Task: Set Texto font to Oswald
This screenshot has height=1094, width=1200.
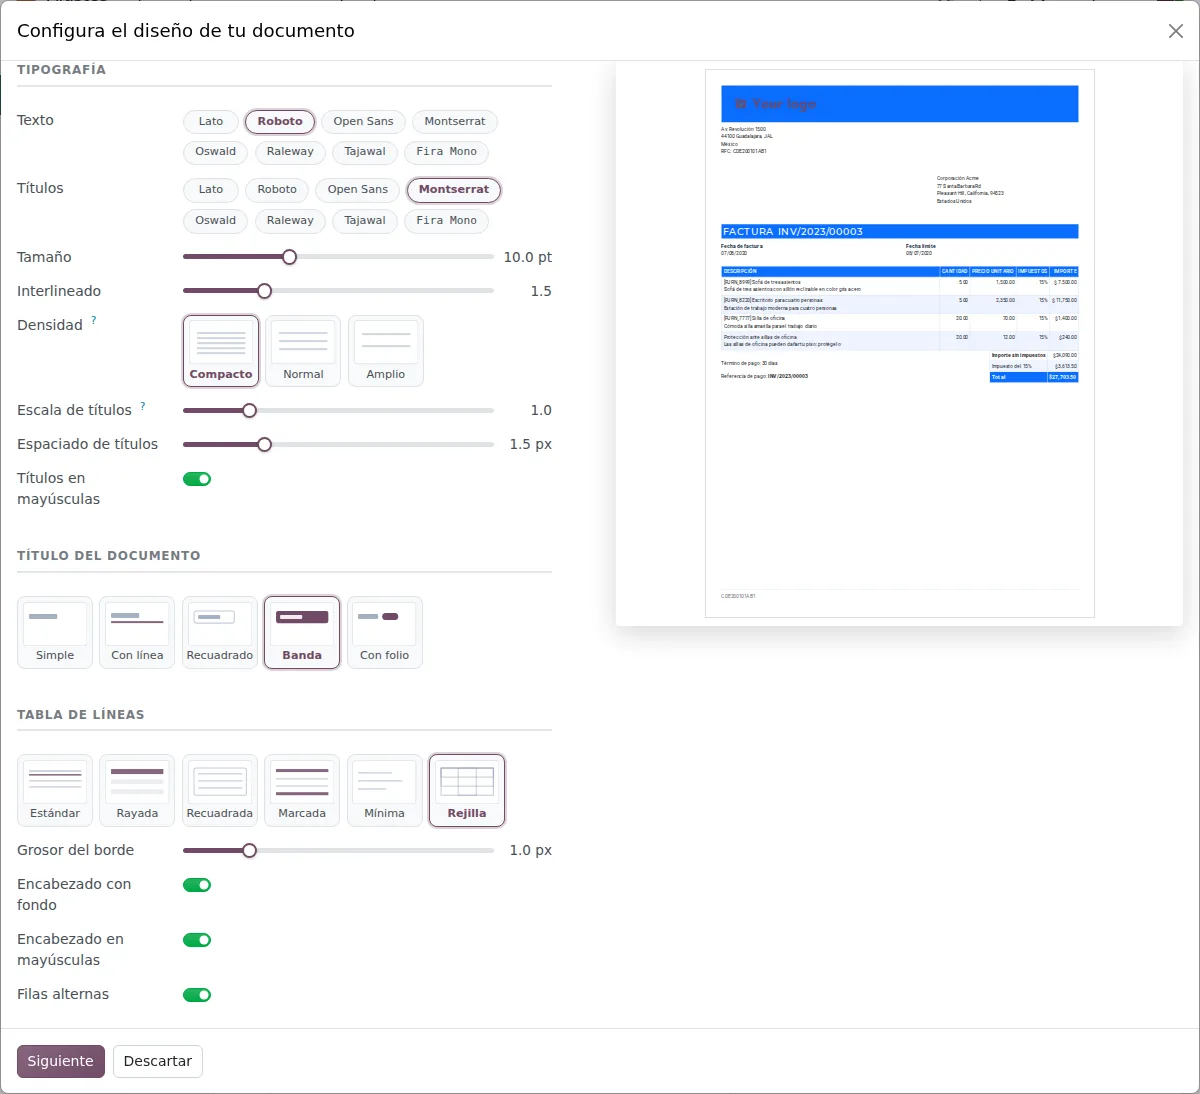Action: [216, 152]
